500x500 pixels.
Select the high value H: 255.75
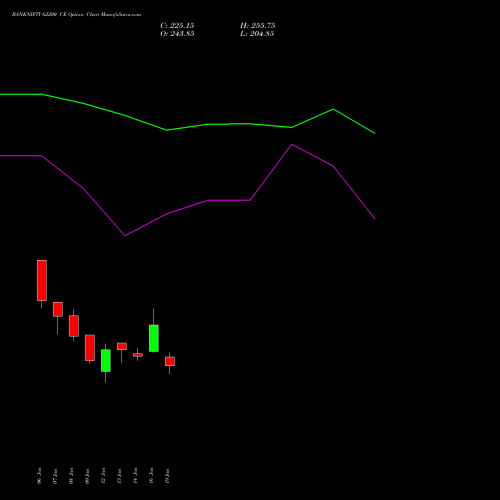point(258,26)
